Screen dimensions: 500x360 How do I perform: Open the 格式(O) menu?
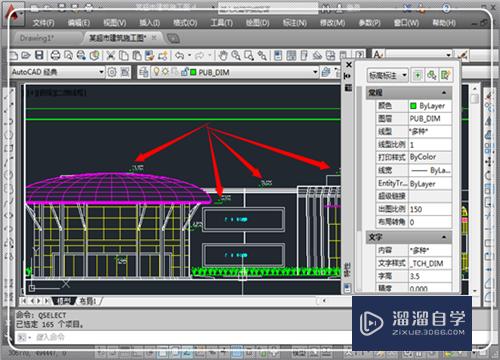[x=185, y=23]
